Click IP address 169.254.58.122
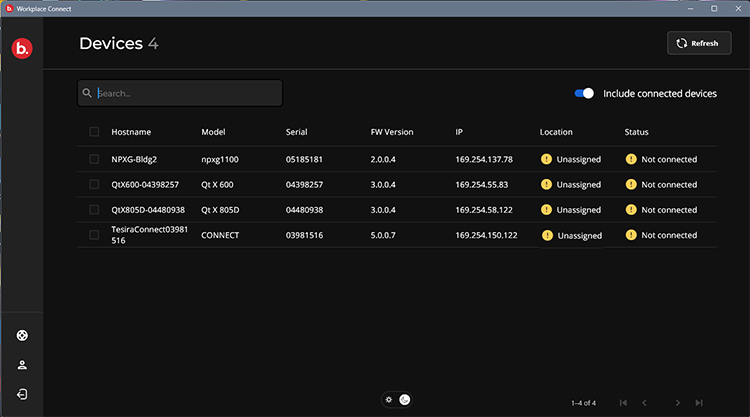Image resolution: width=750 pixels, height=417 pixels. pyautogui.click(x=484, y=210)
